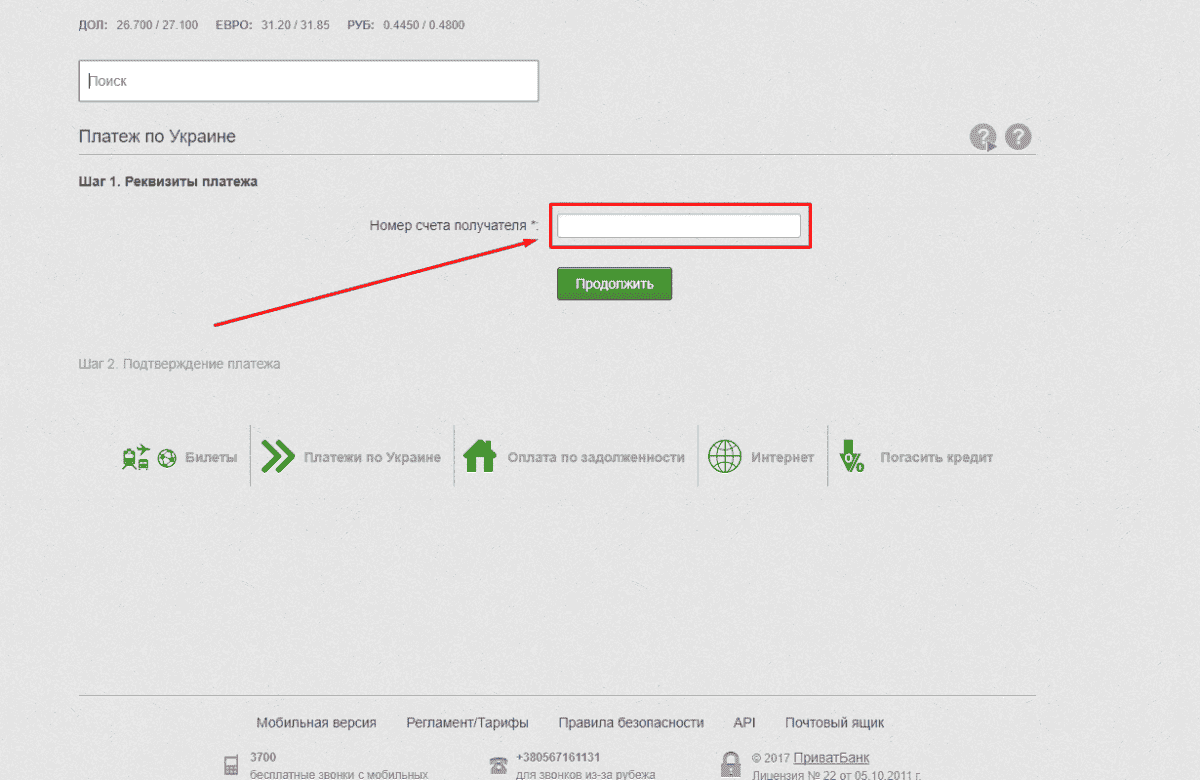Click the padlock icon in the footer
Image resolution: width=1200 pixels, height=780 pixels.
click(x=731, y=765)
